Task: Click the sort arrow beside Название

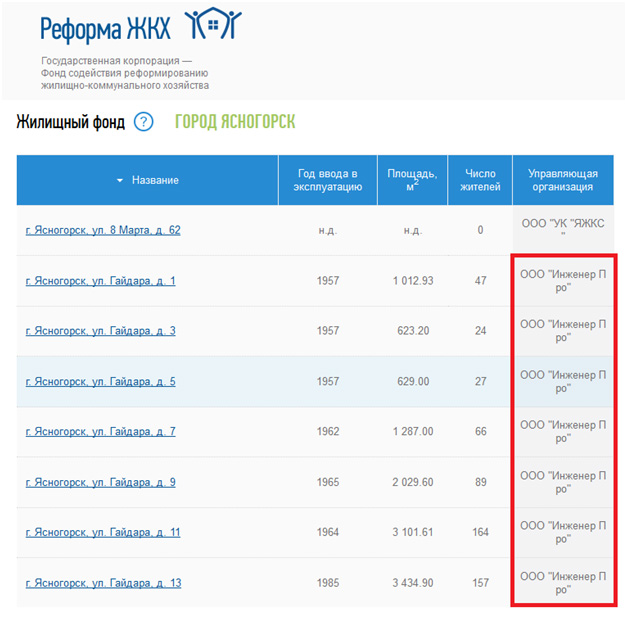Action: tap(120, 180)
